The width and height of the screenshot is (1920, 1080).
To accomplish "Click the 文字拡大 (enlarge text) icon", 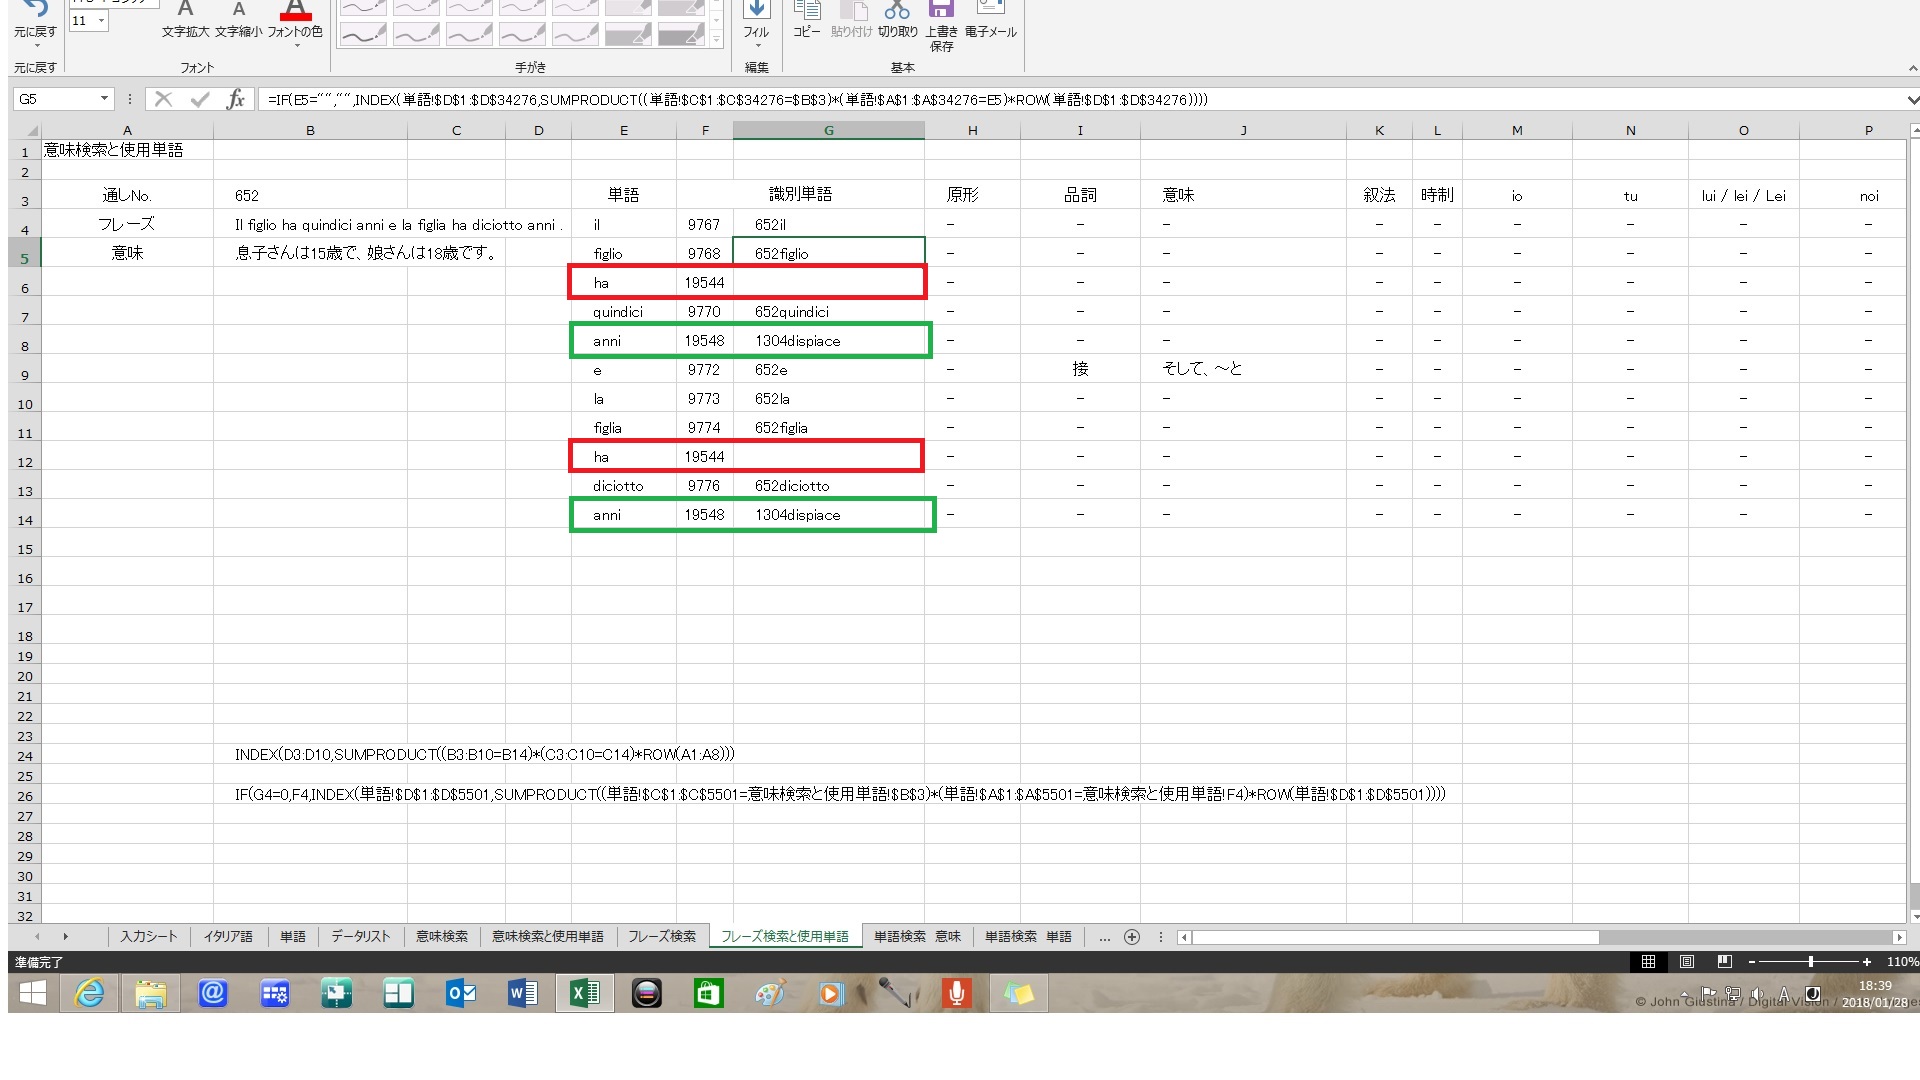I will pos(185,12).
